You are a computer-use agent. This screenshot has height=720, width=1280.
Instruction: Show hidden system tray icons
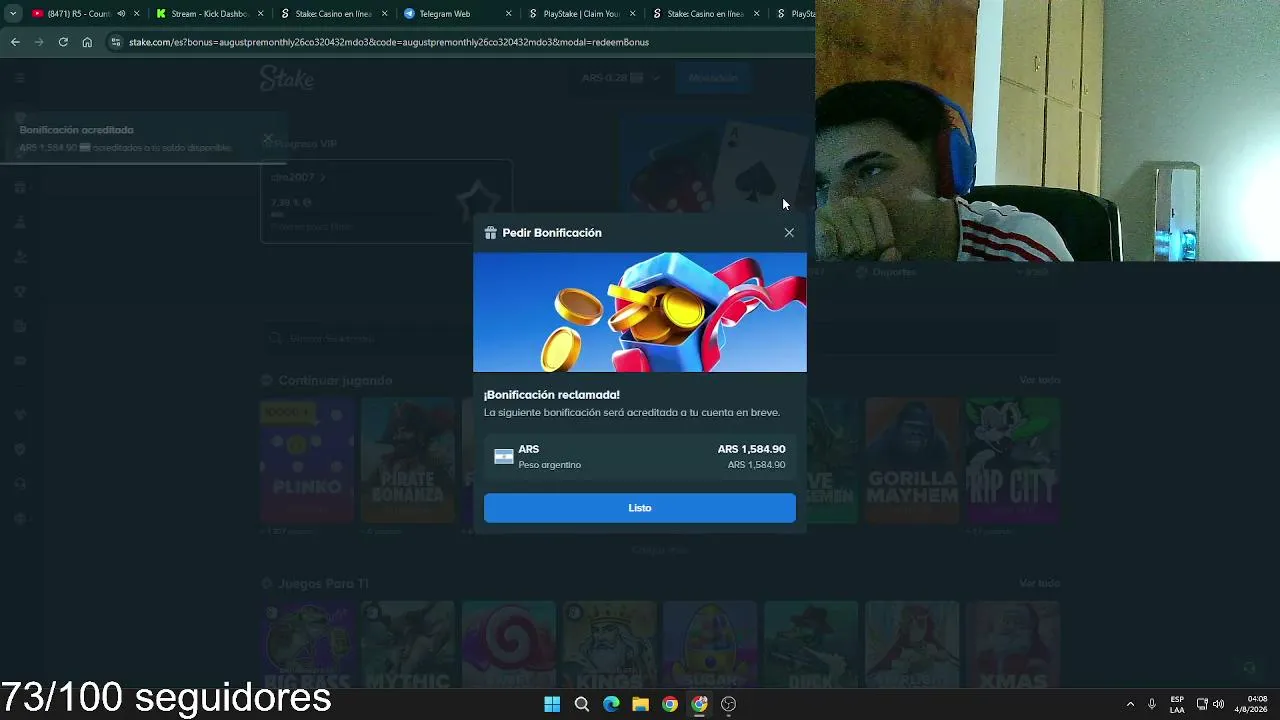coord(1130,704)
